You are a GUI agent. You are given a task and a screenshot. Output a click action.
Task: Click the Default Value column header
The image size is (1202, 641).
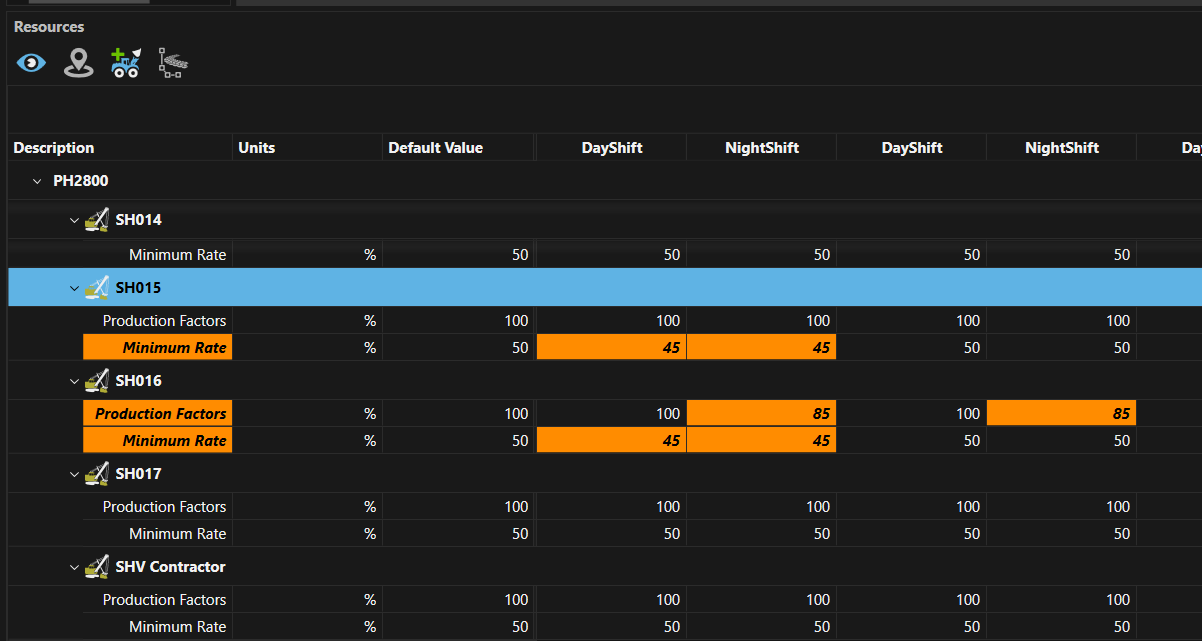point(435,148)
